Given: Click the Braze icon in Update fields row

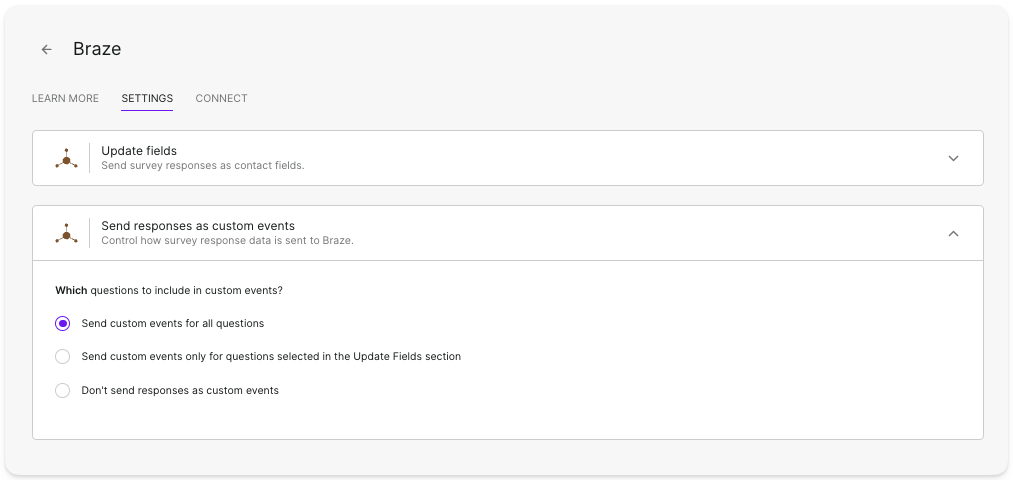Looking at the screenshot, I should (67, 158).
